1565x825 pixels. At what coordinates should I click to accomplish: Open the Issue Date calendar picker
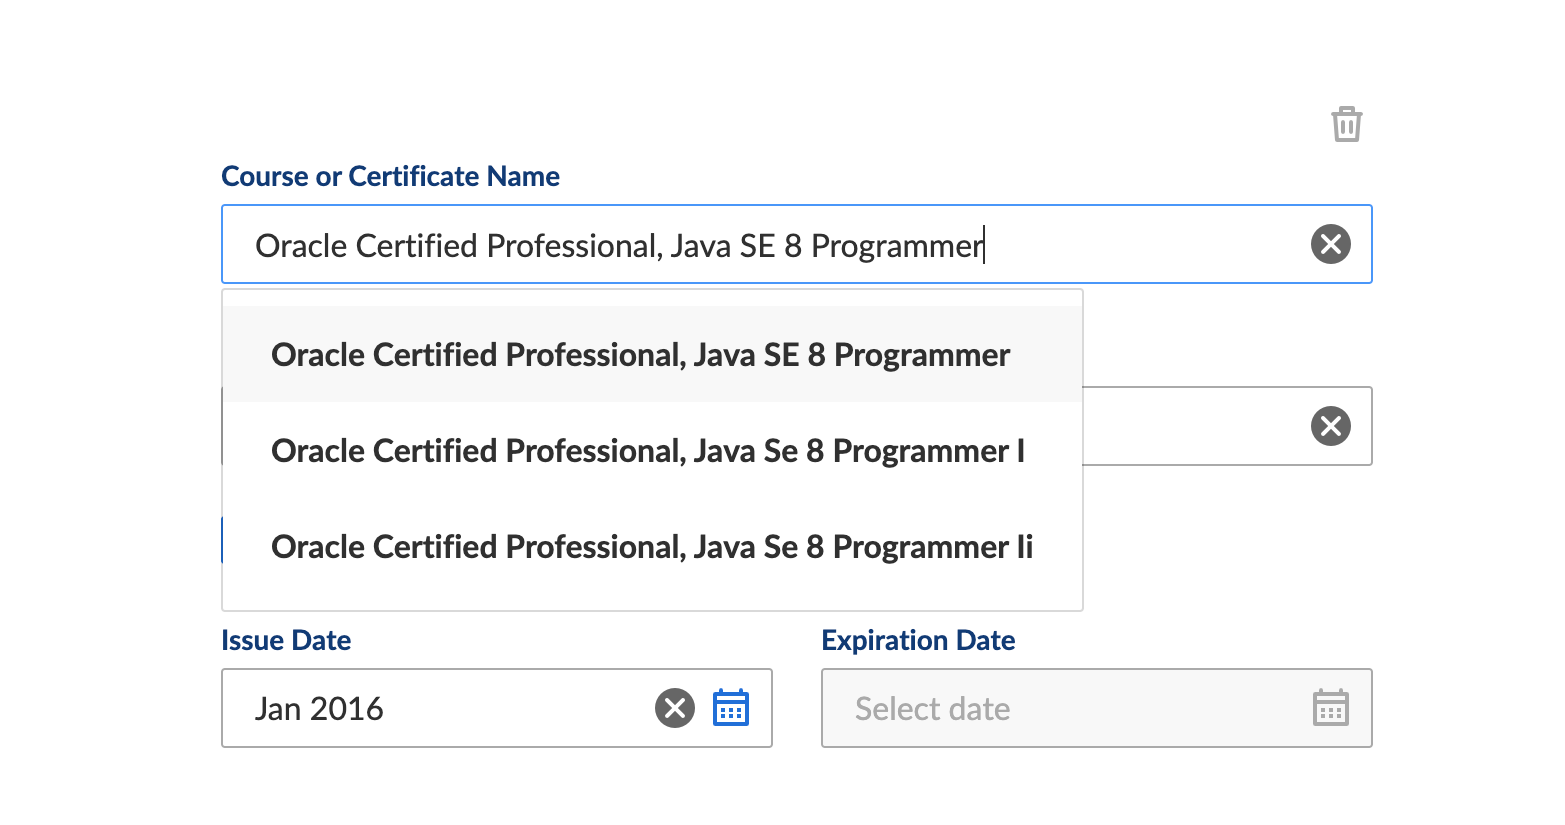click(731, 708)
